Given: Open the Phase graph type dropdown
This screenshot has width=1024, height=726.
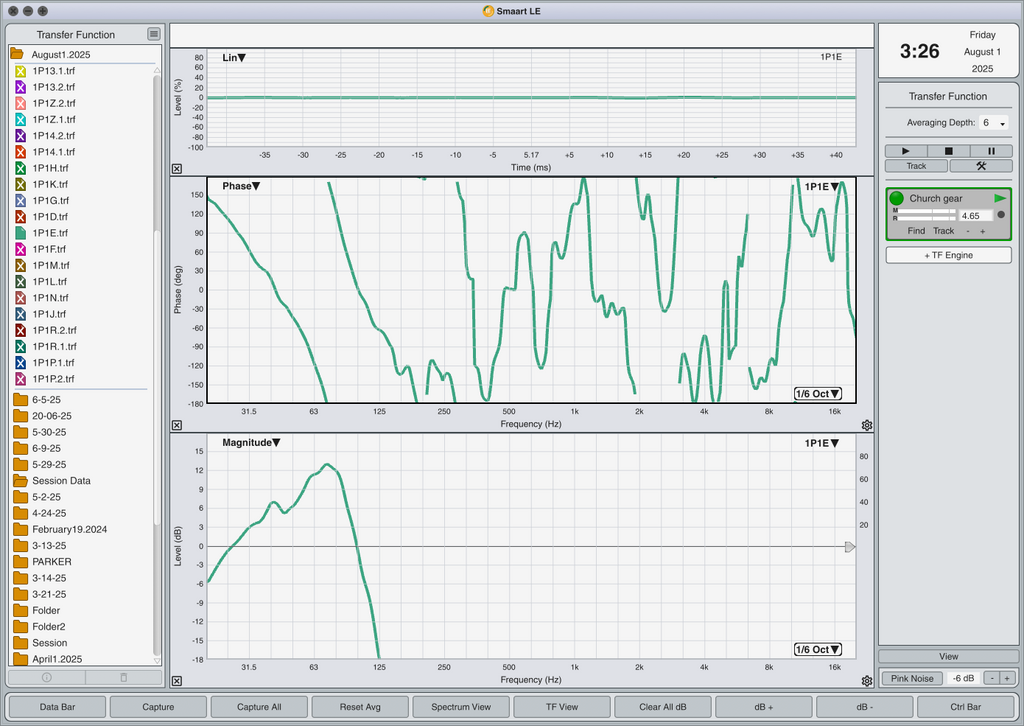Looking at the screenshot, I should (x=241, y=186).
